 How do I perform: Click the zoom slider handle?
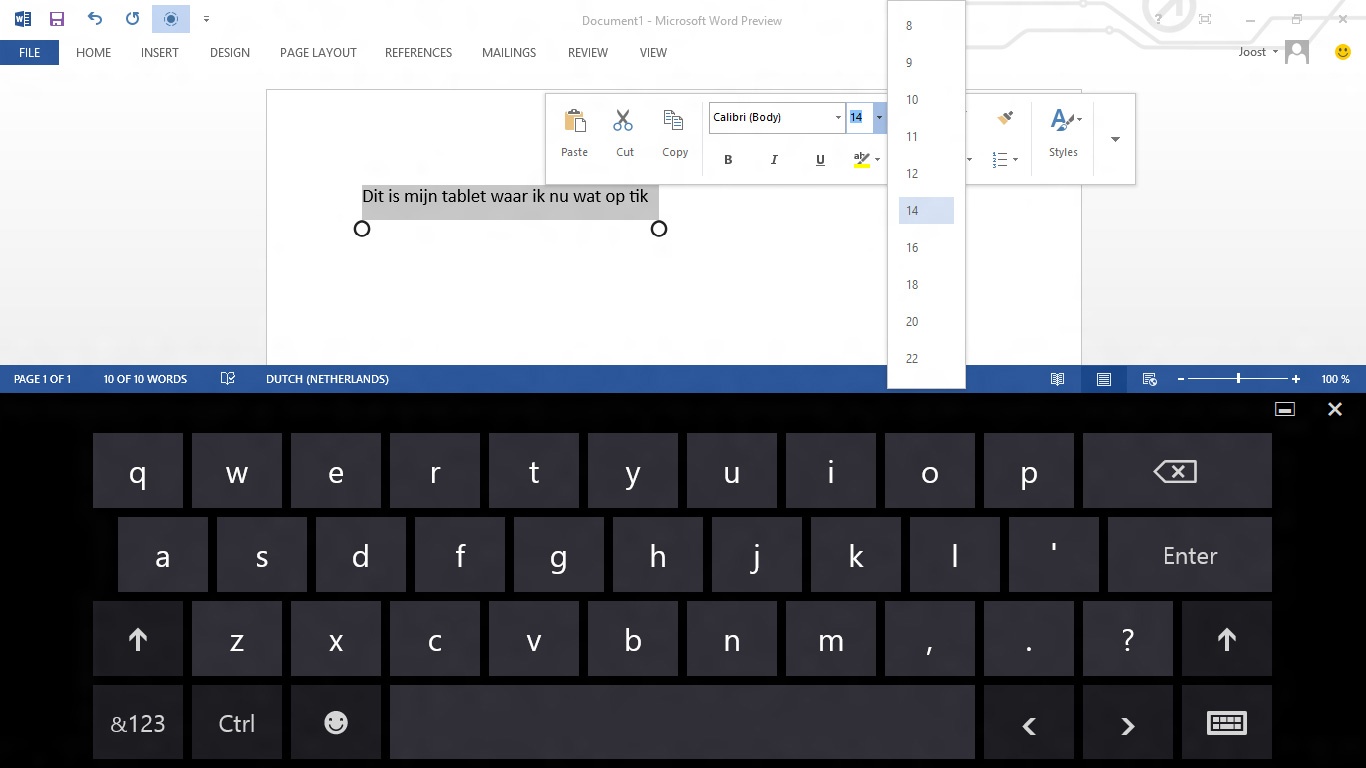[1238, 379]
